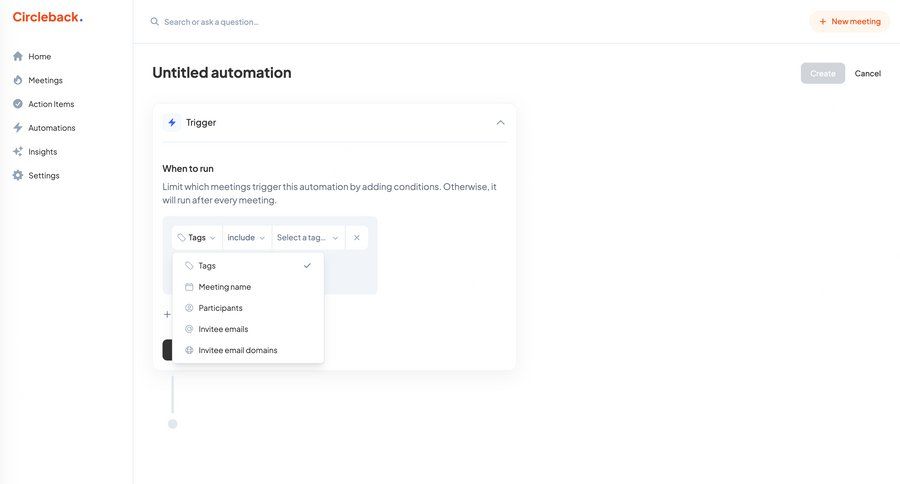
Task: Click the search magnifier icon
Action: point(155,21)
